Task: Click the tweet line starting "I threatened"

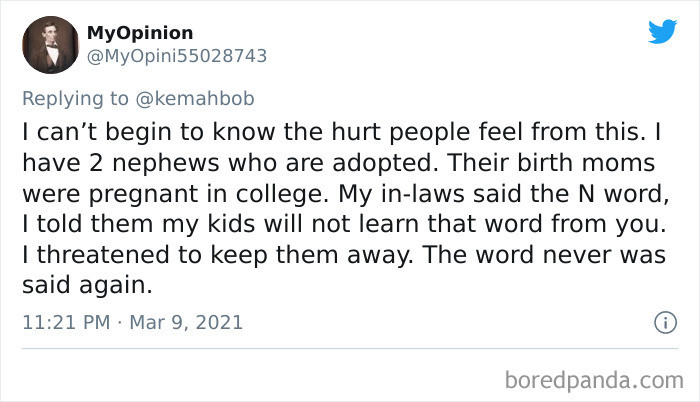Action: 340,254
